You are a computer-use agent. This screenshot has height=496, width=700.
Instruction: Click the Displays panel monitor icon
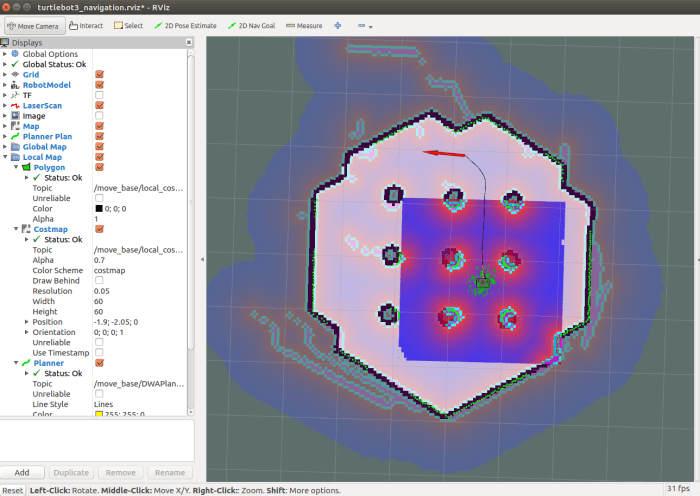pos(5,42)
